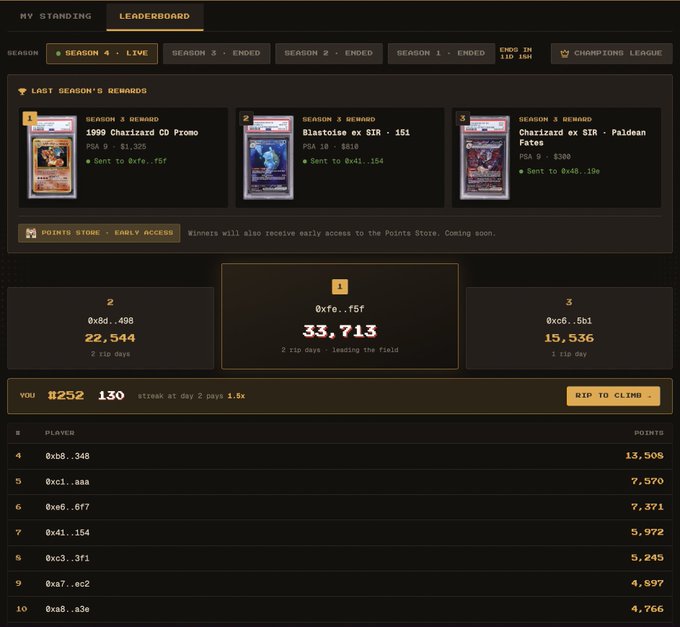Open player 0xa7..ec2 row

coord(340,584)
